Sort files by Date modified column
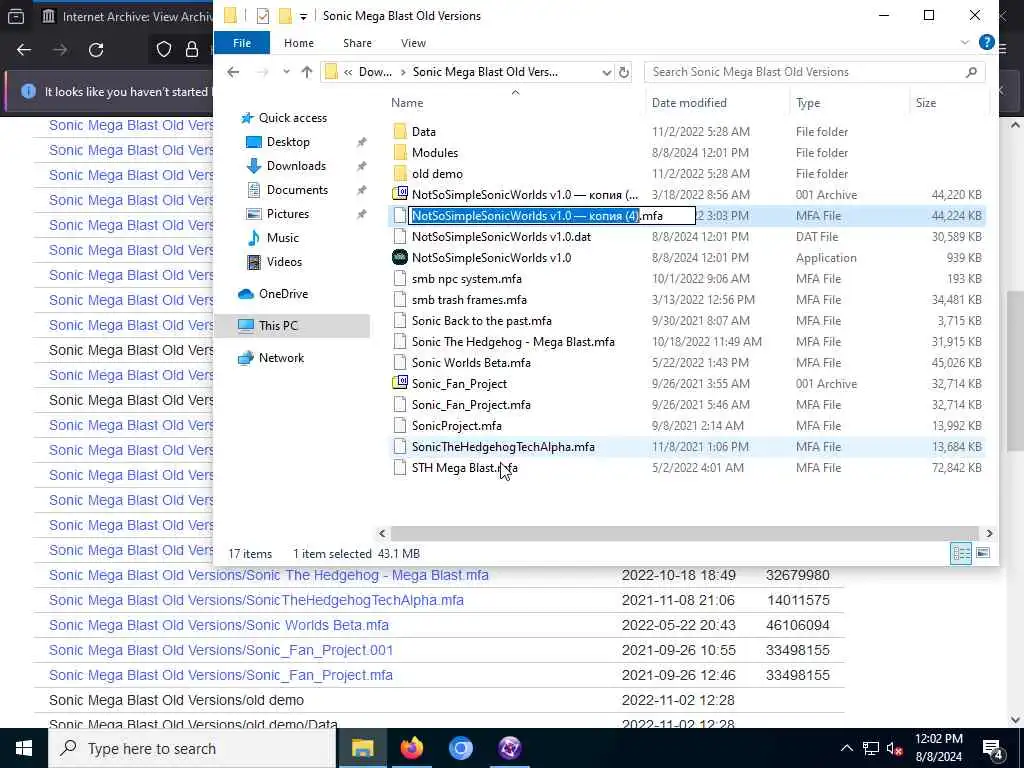The image size is (1024, 768). pyautogui.click(x=717, y=103)
